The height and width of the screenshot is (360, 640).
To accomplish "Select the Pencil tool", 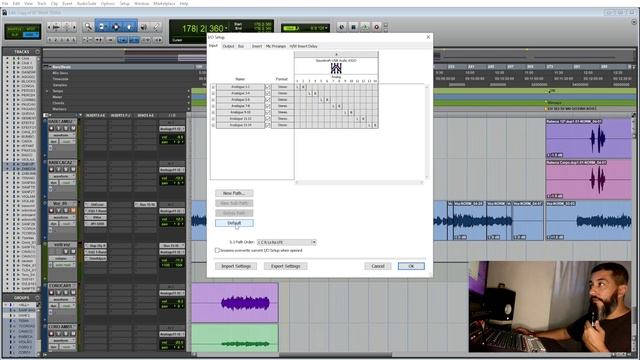I will pyautogui.click(x=156, y=27).
